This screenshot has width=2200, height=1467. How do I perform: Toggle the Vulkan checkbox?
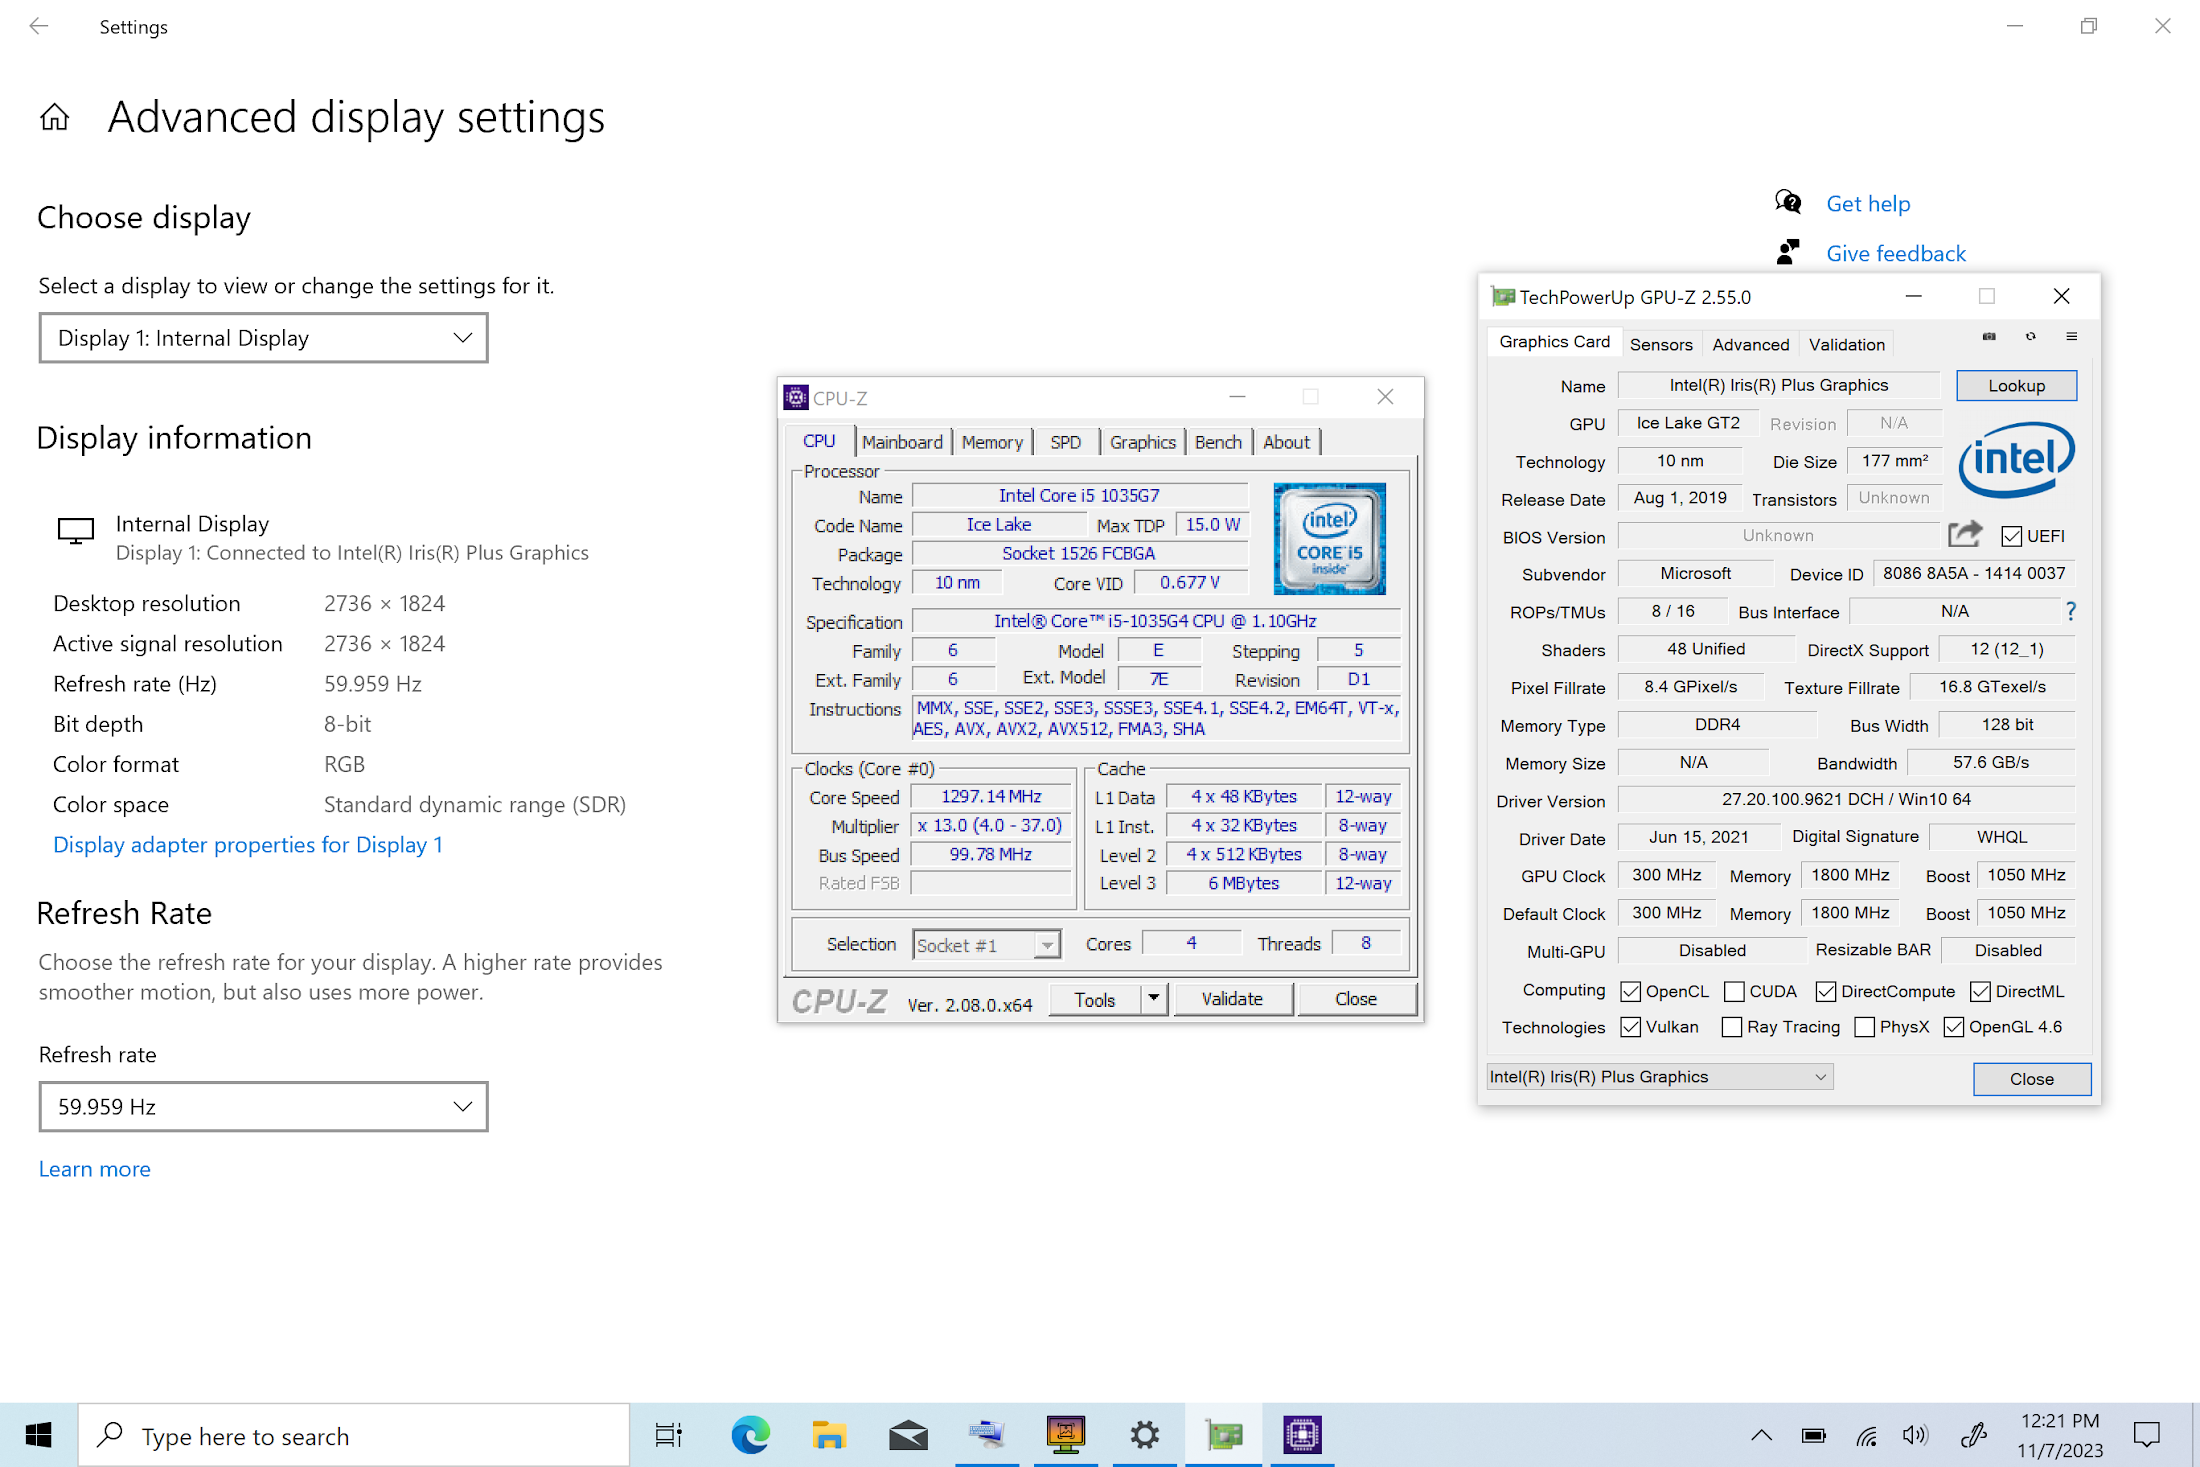tap(1631, 1027)
